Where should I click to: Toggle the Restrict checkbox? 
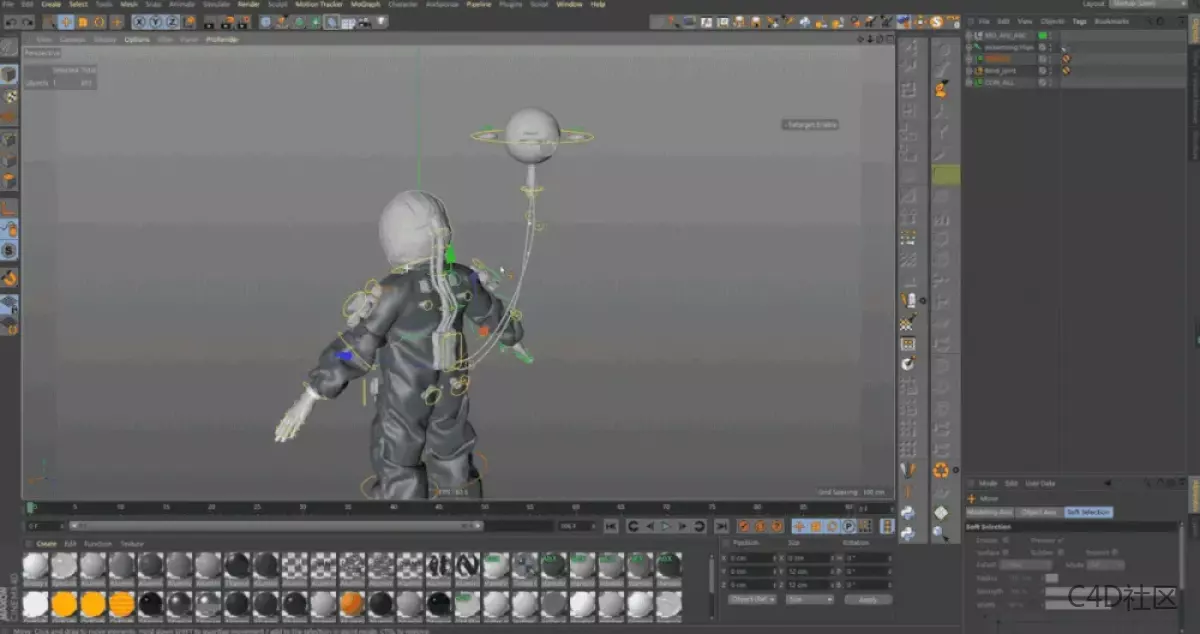(x=1116, y=551)
